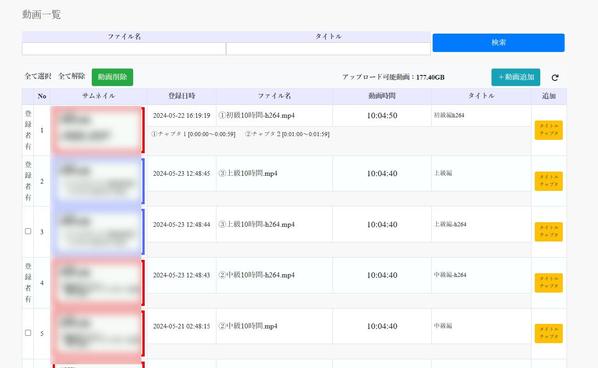The width and height of the screenshot is (598, 368).
Task: Tick the checkbox for row 3
Action: [x=28, y=231]
